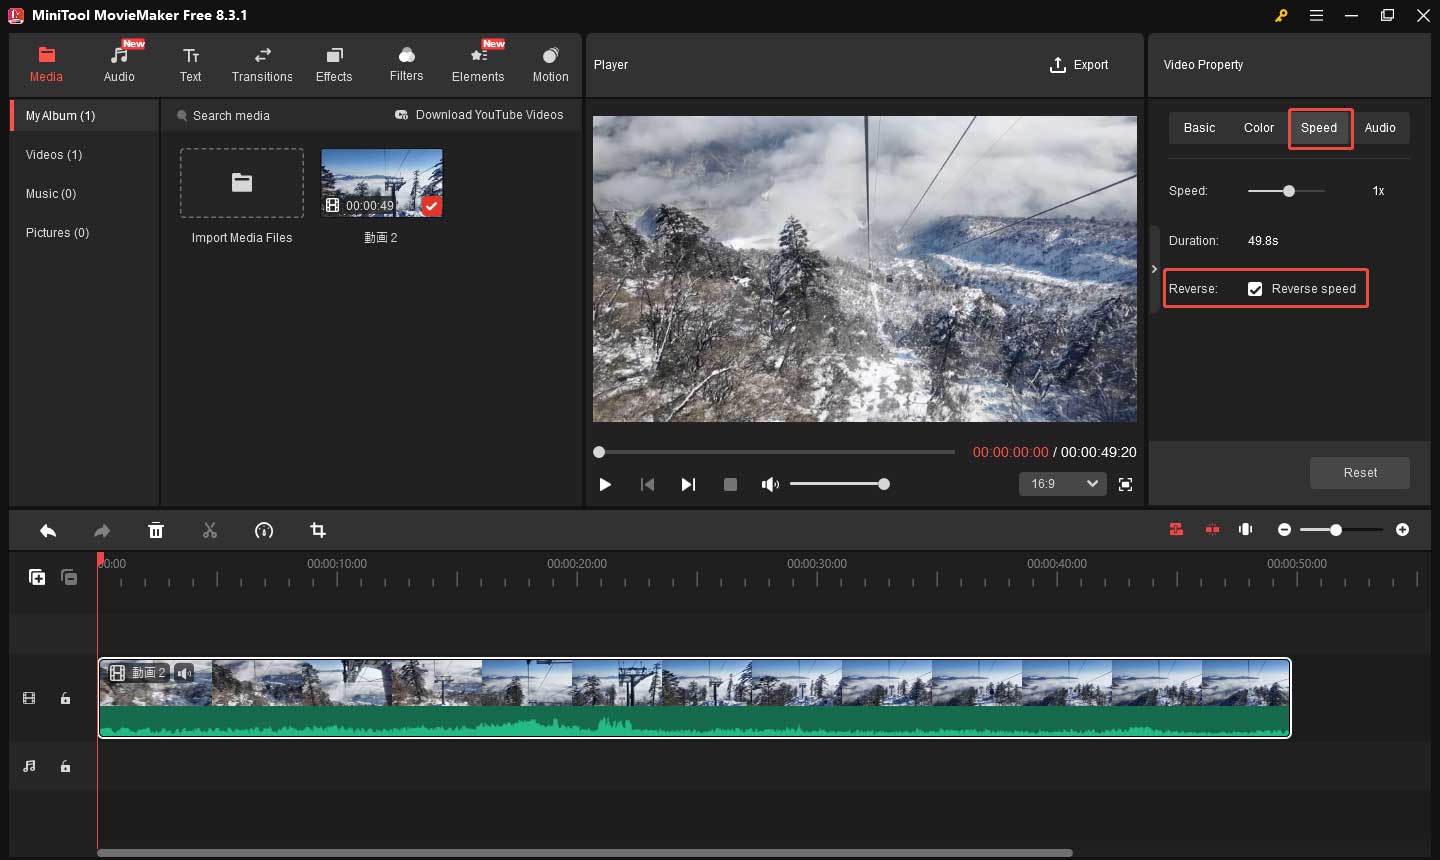The image size is (1440, 860).
Task: Collapse the Video Property panel arrow
Action: pyautogui.click(x=1154, y=269)
